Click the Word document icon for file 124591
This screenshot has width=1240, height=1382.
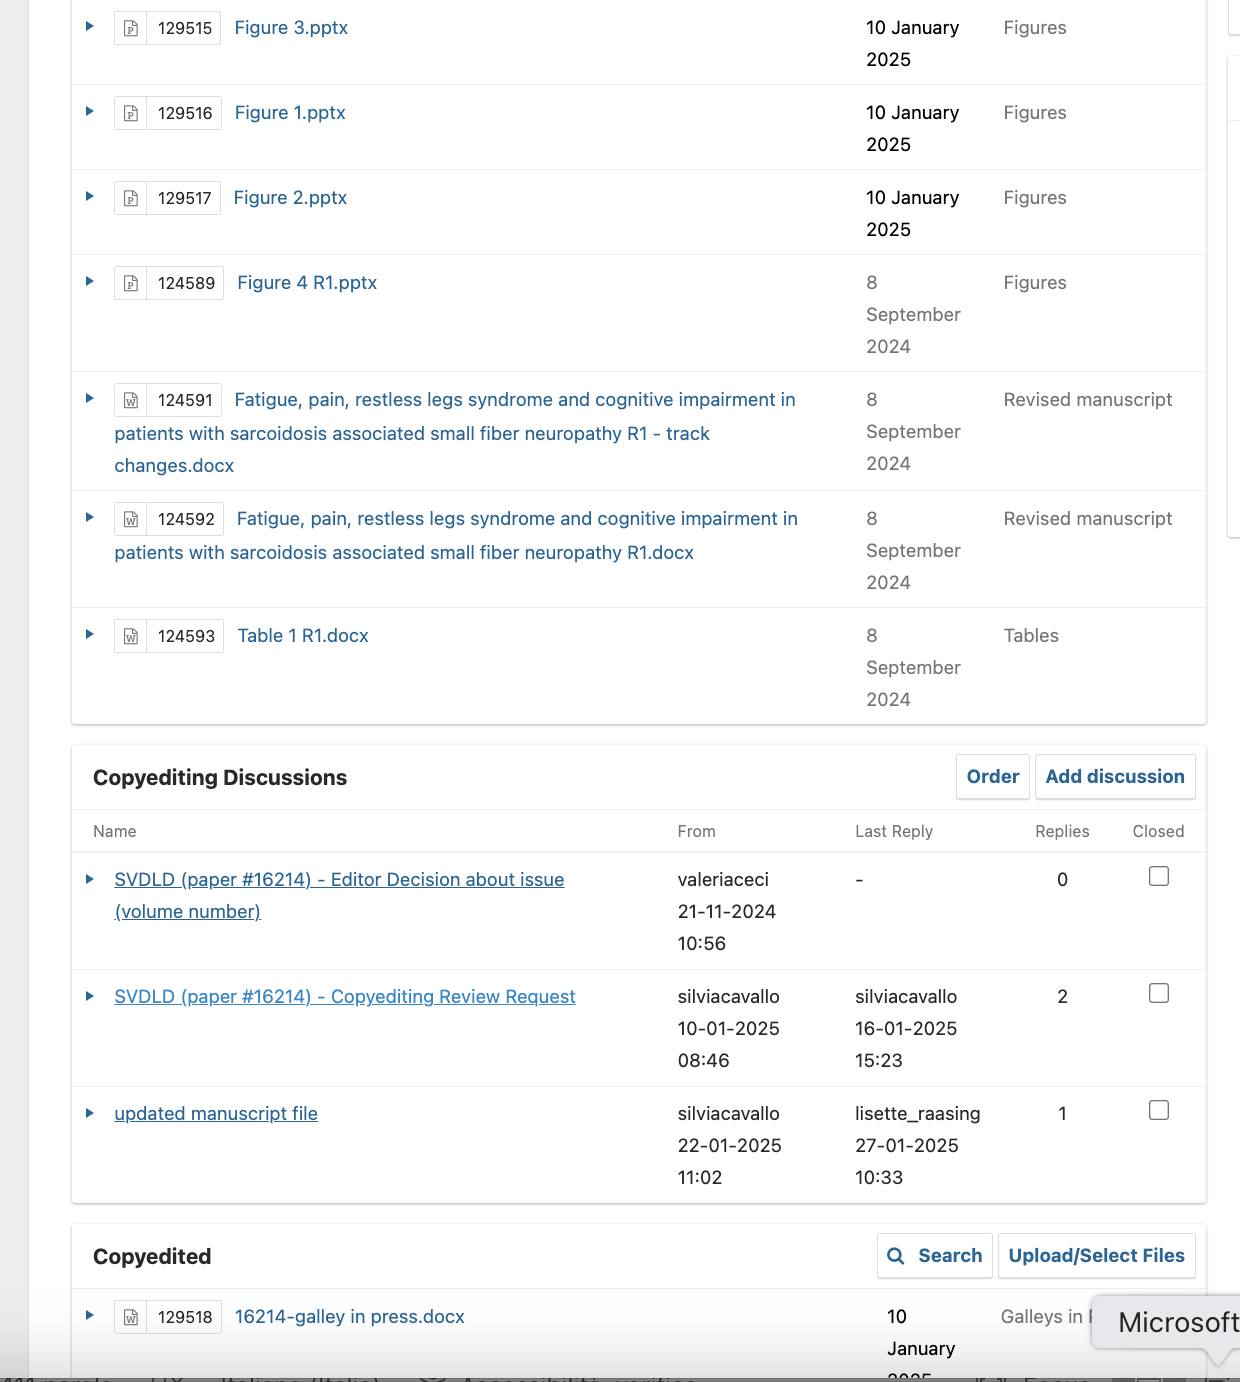(131, 401)
